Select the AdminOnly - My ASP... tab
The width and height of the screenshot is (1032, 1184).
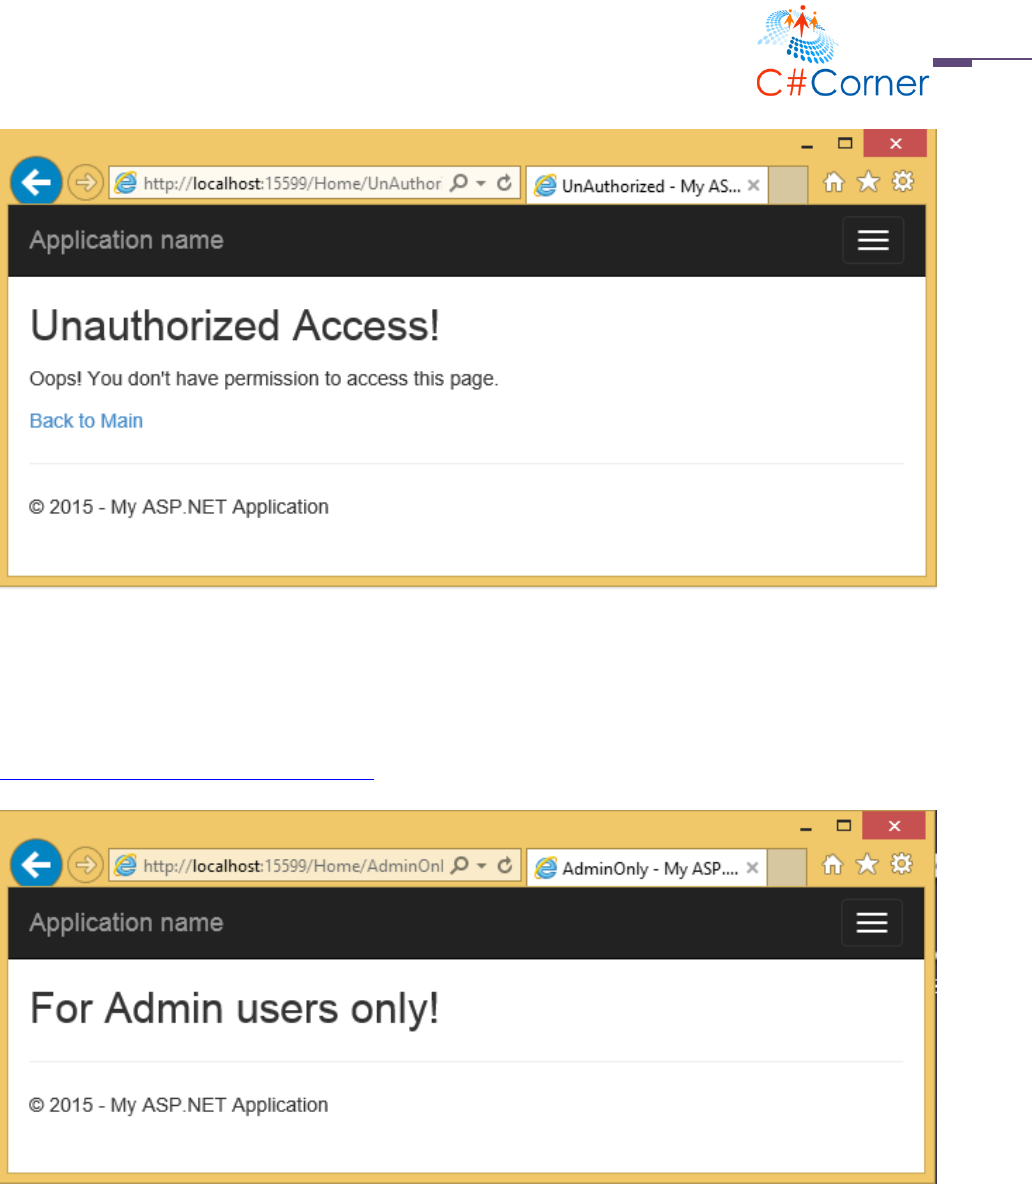(x=647, y=868)
